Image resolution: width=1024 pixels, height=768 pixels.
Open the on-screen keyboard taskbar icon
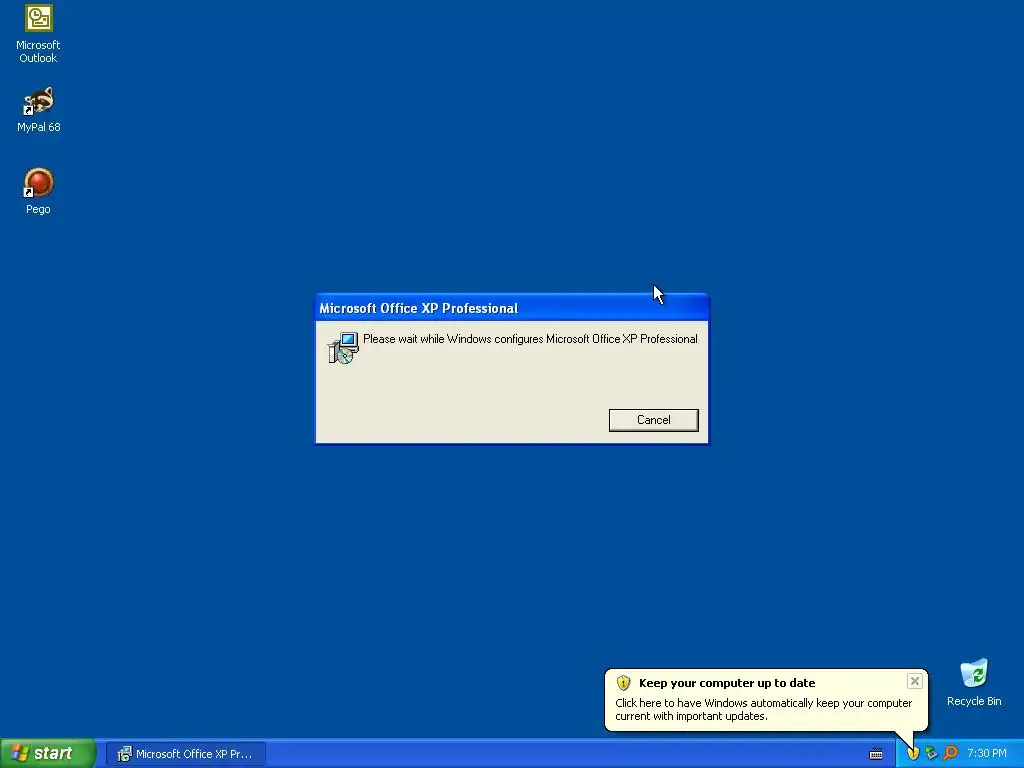coord(876,754)
